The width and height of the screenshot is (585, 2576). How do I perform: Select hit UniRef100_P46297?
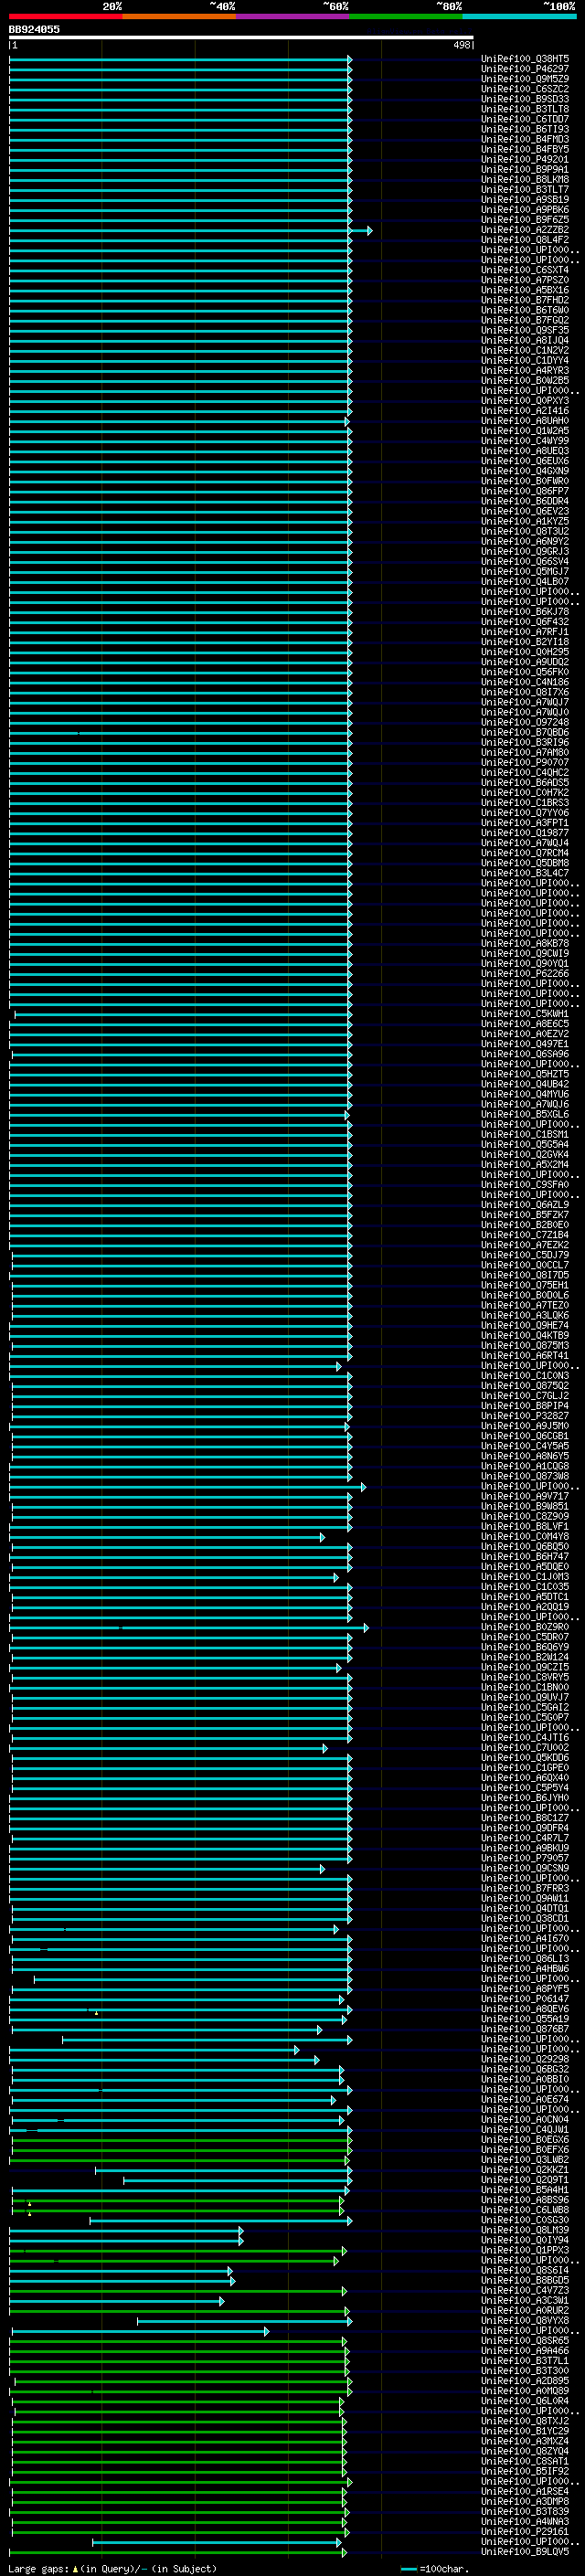[x=525, y=69]
